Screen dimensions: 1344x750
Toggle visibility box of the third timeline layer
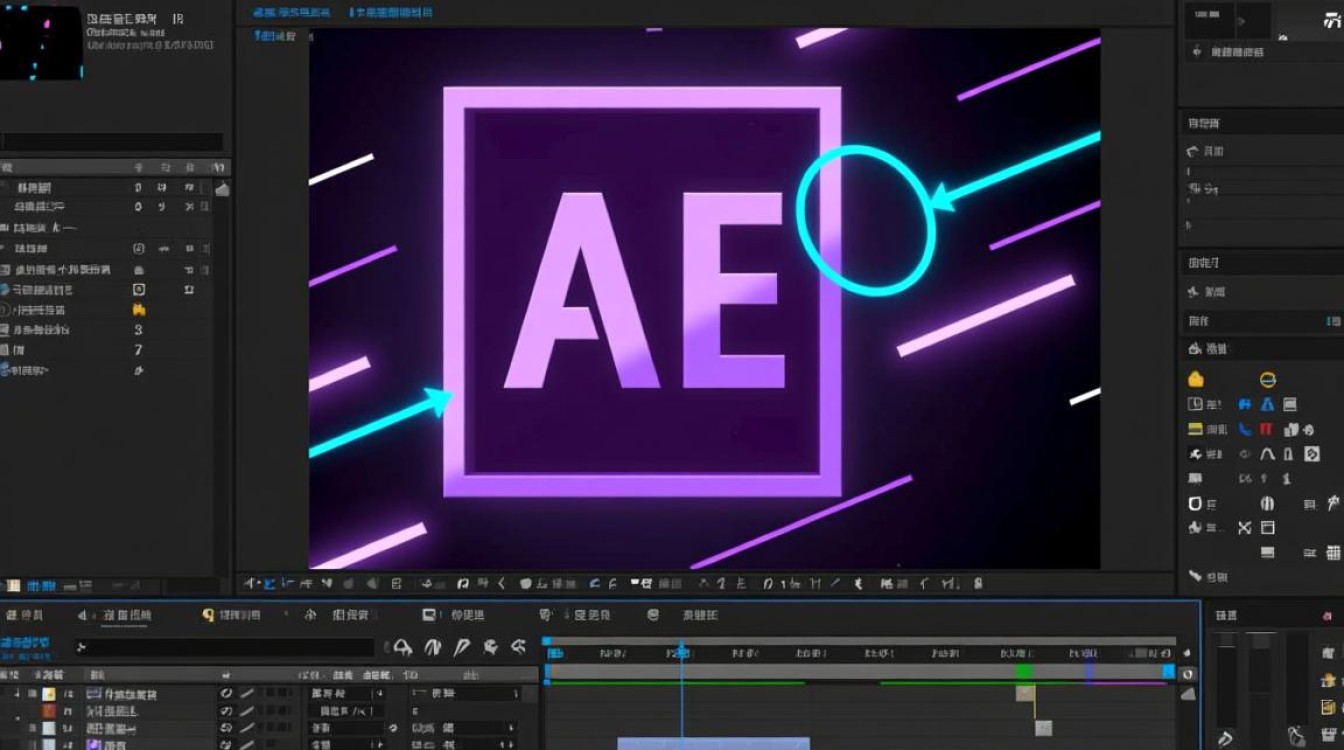32,729
